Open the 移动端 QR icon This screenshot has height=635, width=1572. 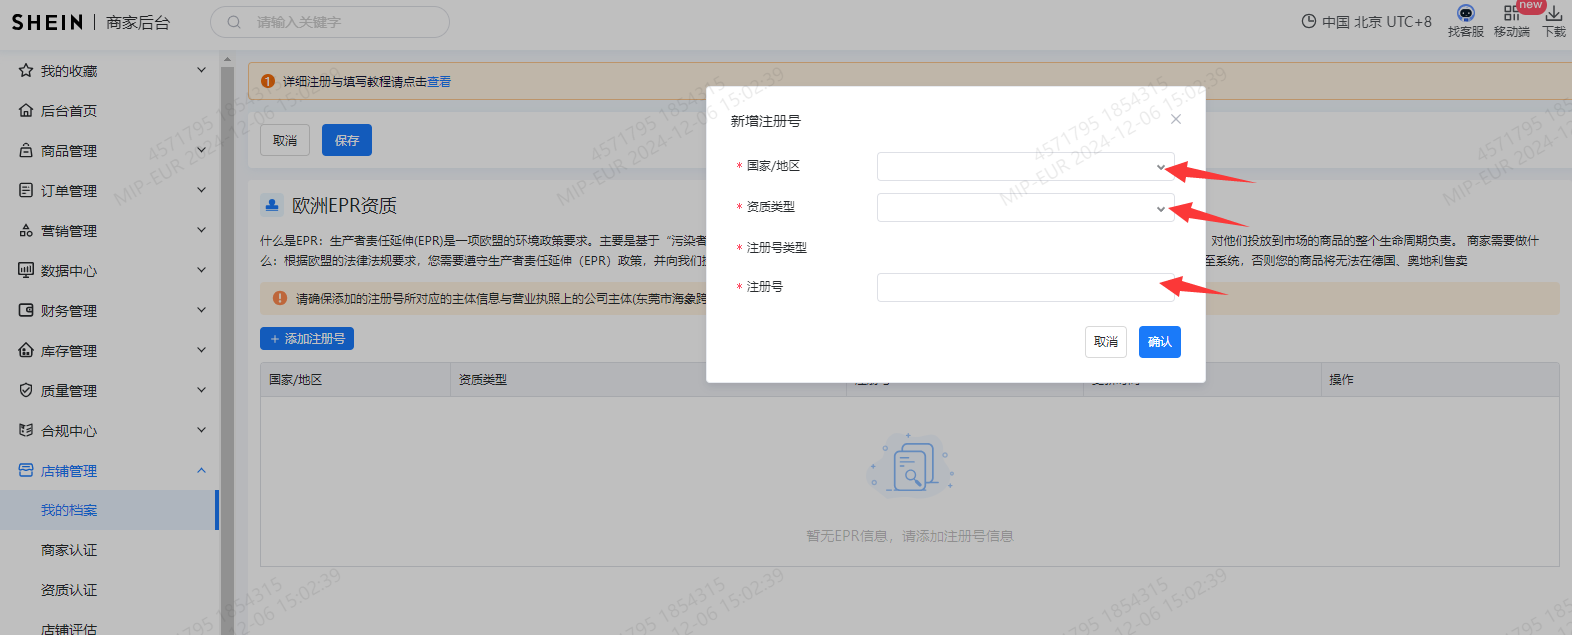point(1511,13)
